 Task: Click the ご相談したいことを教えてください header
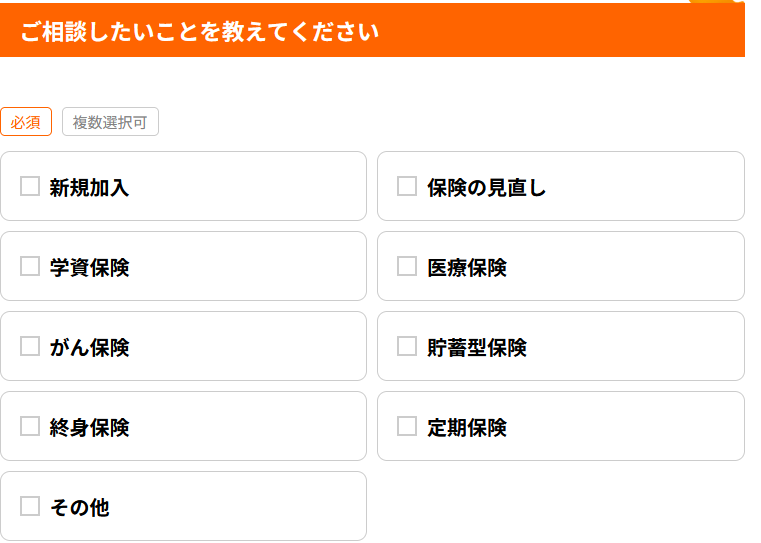tap(200, 32)
